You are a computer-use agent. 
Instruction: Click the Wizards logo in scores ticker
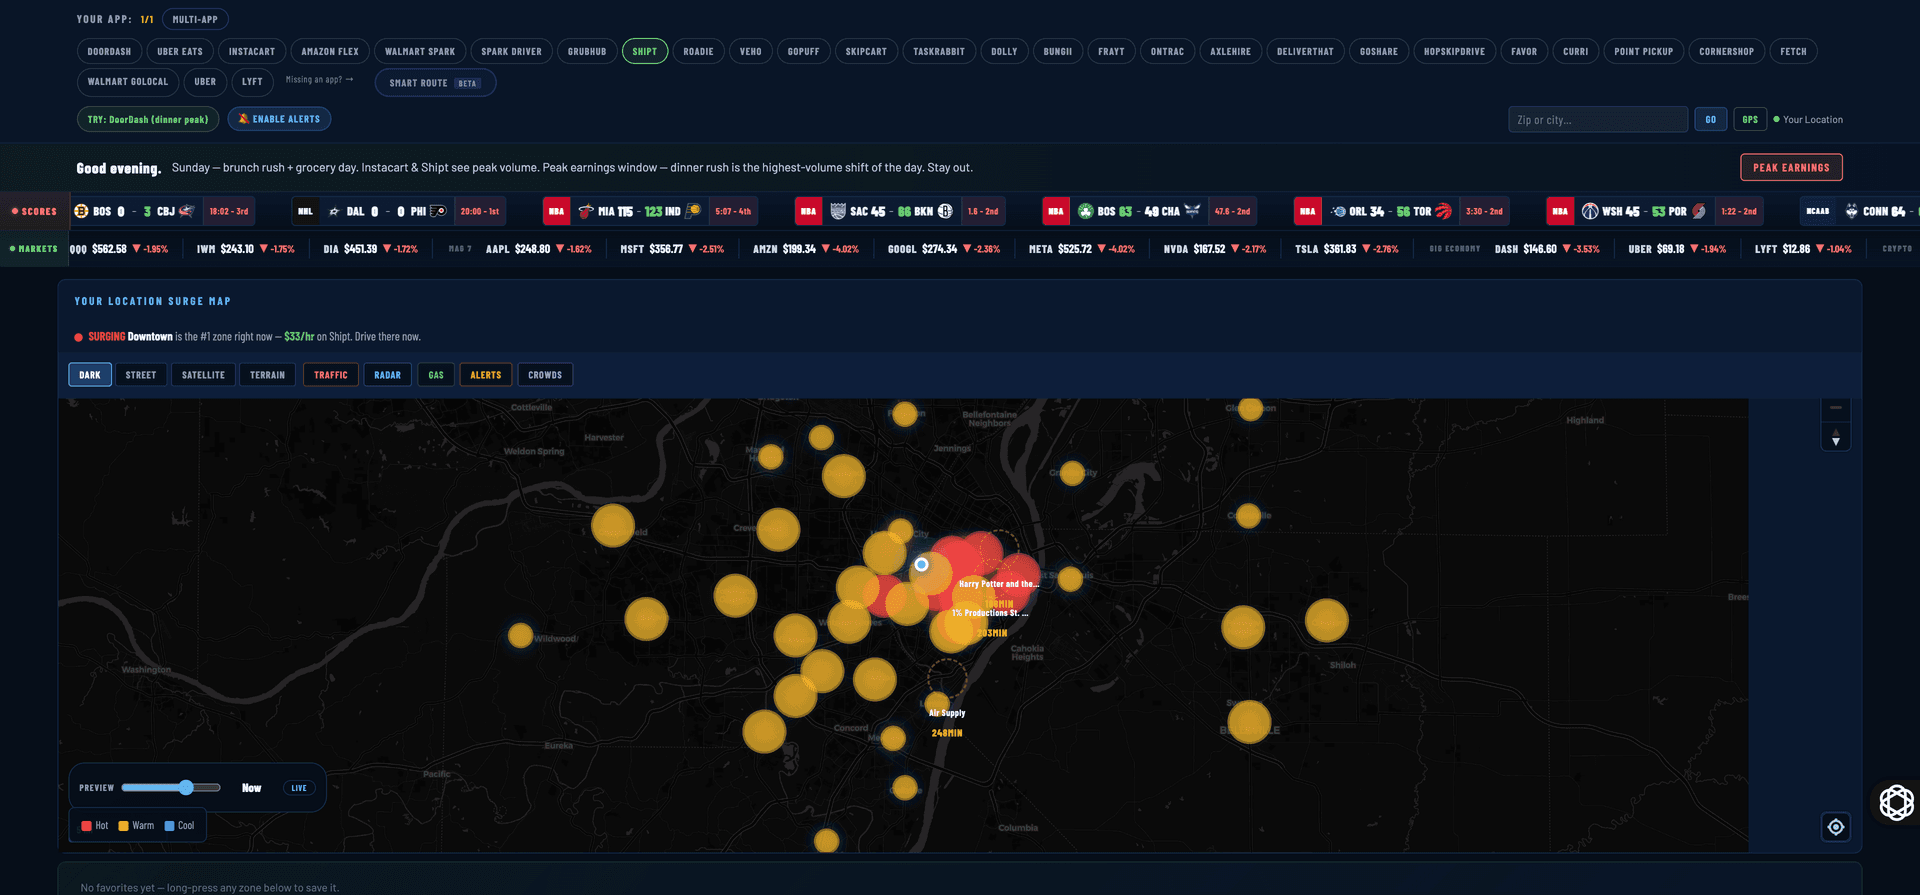pyautogui.click(x=1589, y=211)
